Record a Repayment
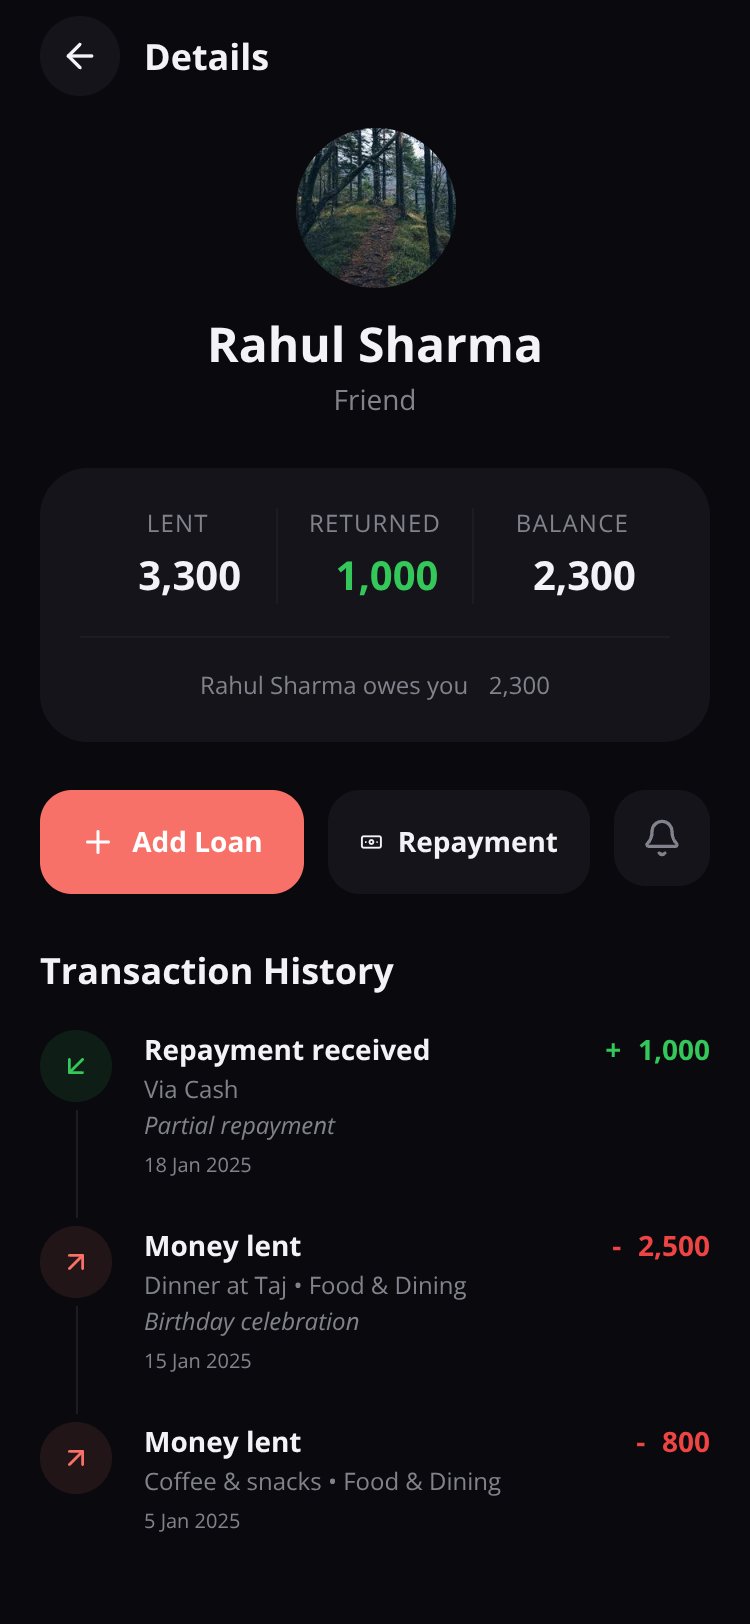This screenshot has height=1624, width=750. pyautogui.click(x=459, y=842)
